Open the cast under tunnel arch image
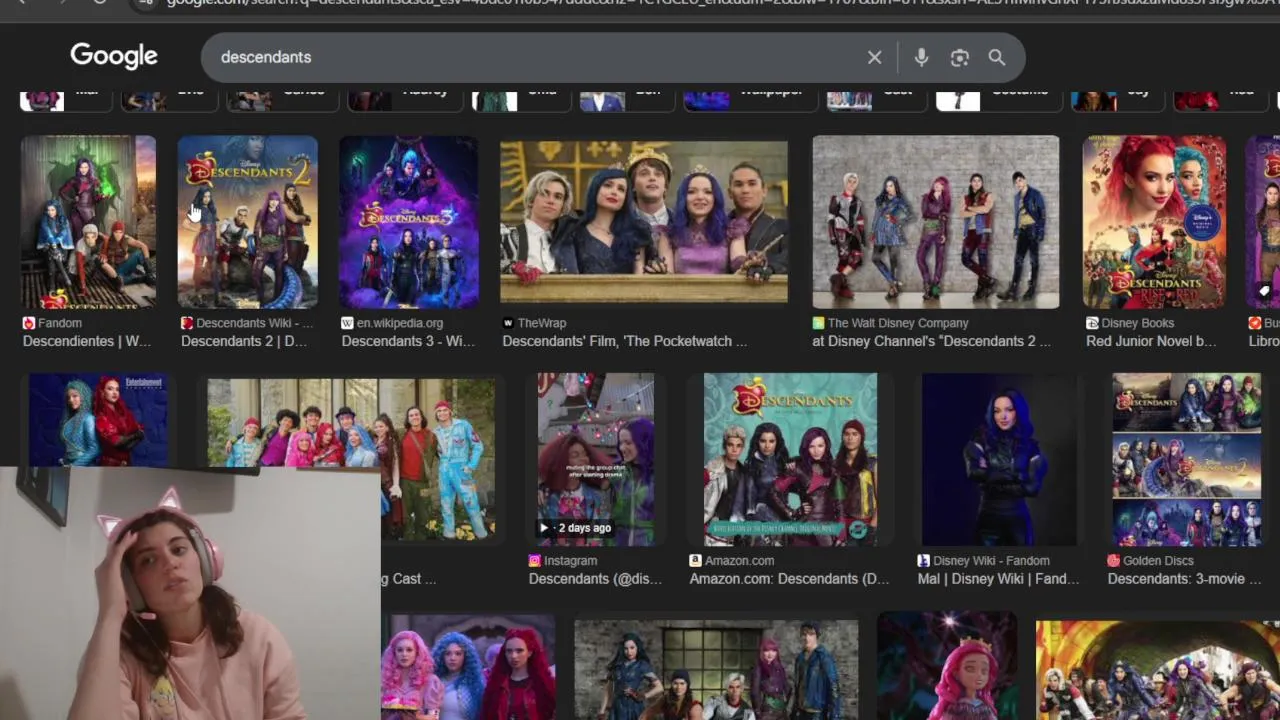Screen dimensions: 1280x720 pyautogui.click(x=1158, y=670)
